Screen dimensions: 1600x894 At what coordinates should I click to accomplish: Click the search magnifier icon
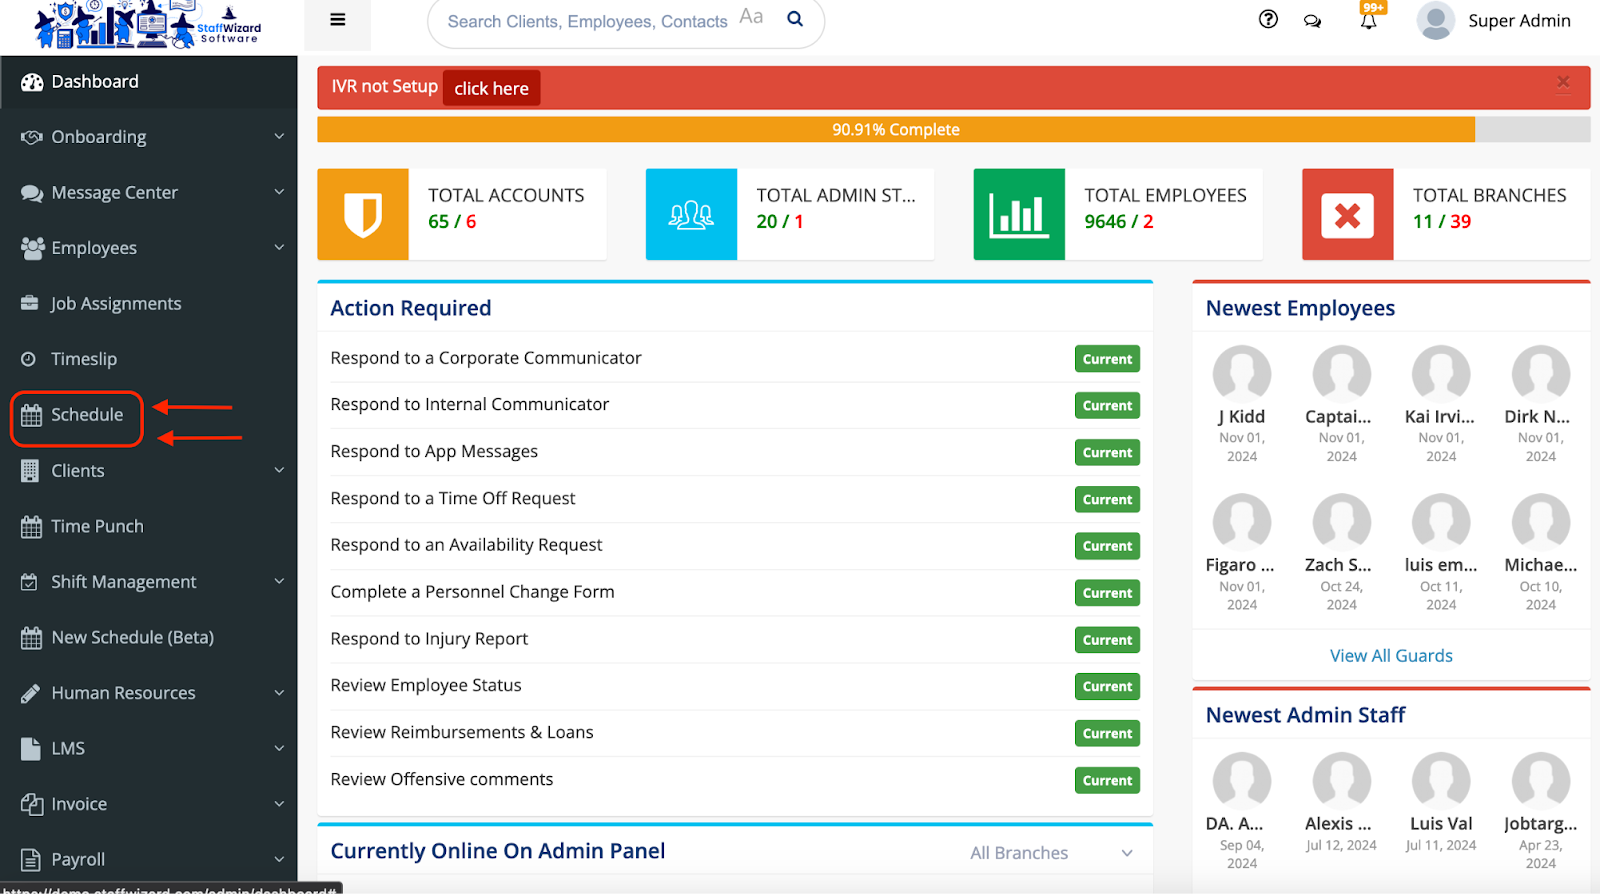795,19
